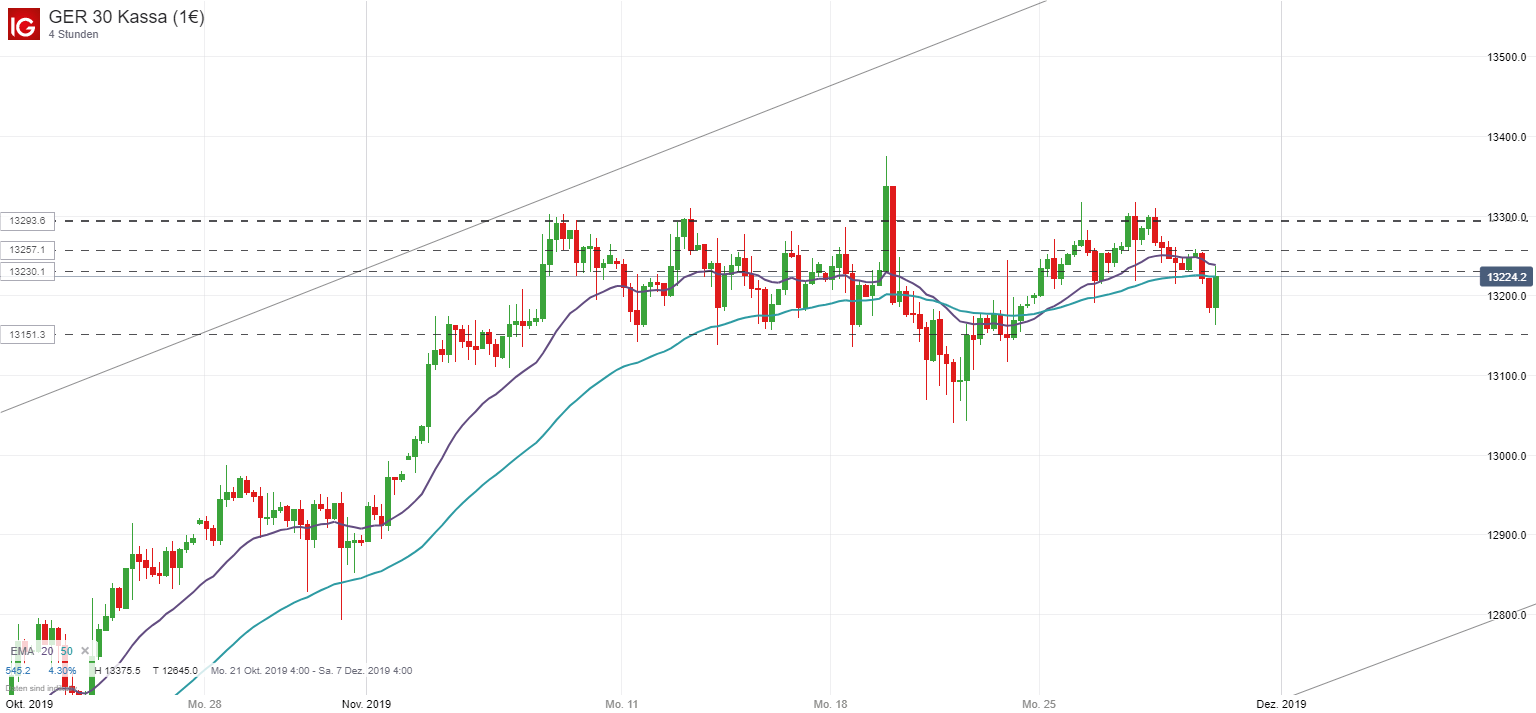Remove the EMA indicator with the X

click(x=85, y=651)
